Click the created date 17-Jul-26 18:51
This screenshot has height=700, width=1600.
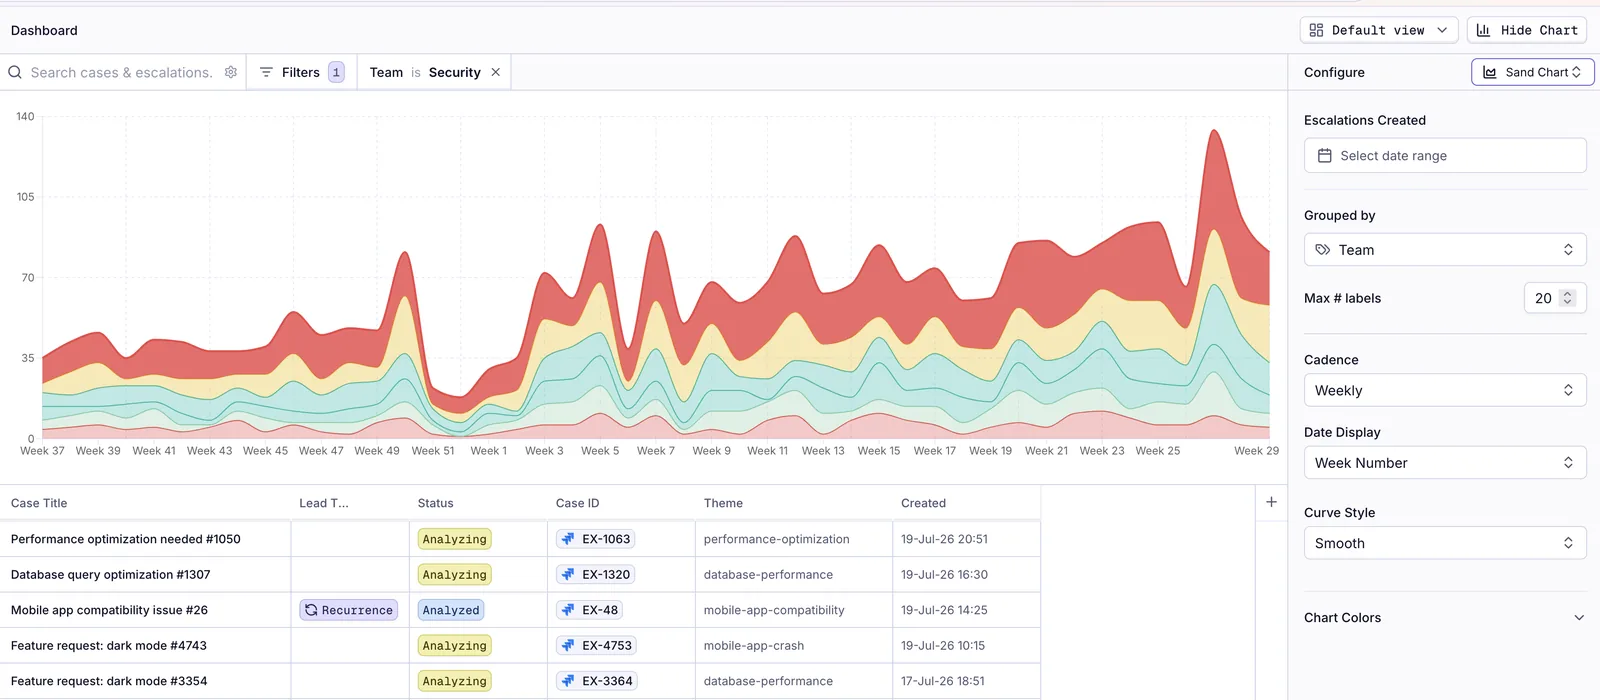tap(943, 681)
